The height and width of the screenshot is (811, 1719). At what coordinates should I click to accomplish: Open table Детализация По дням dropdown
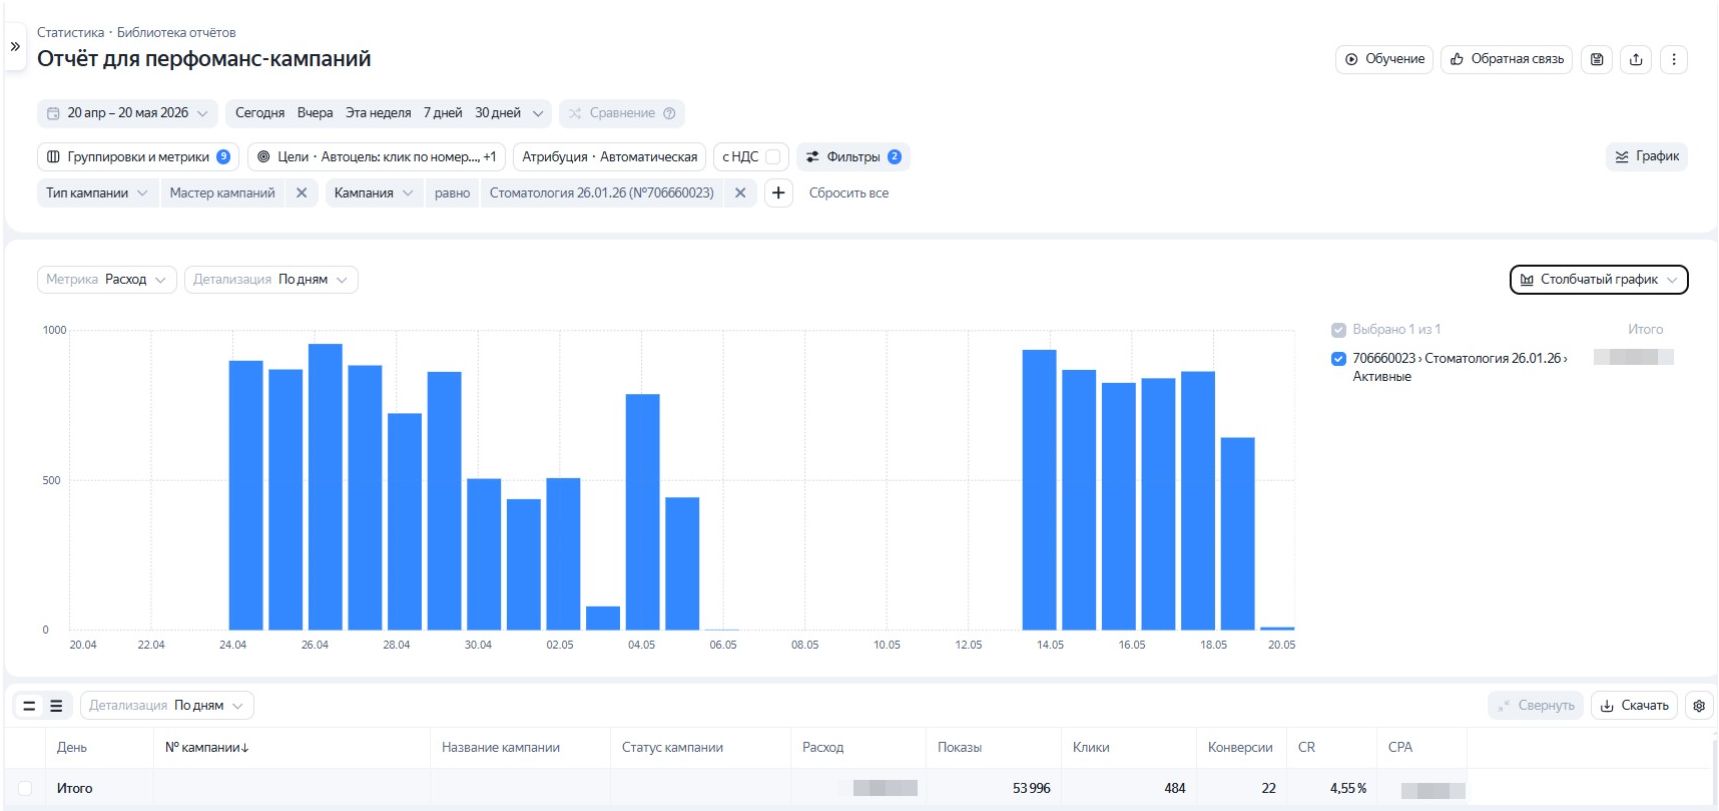(x=167, y=705)
